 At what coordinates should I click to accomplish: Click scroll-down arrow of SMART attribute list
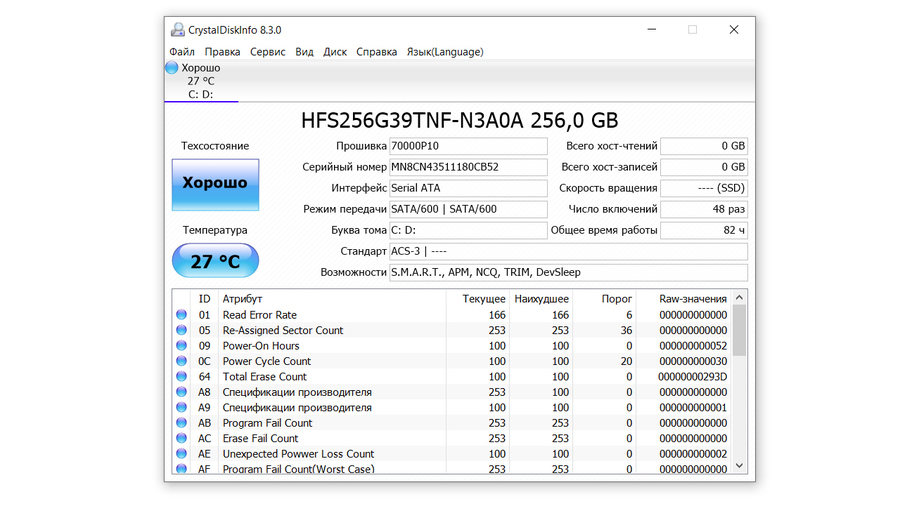[x=739, y=465]
